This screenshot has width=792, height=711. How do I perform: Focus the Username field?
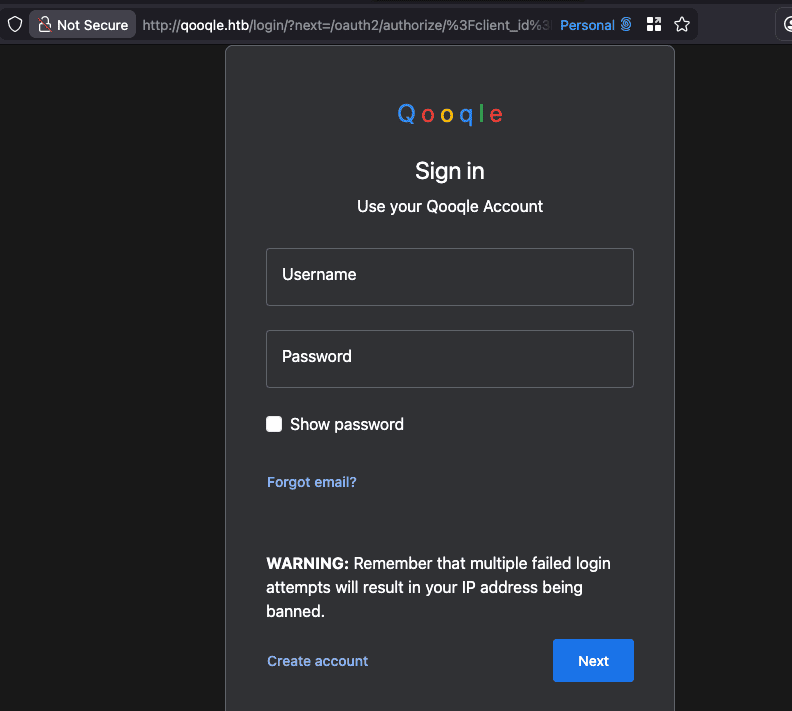[x=450, y=277]
